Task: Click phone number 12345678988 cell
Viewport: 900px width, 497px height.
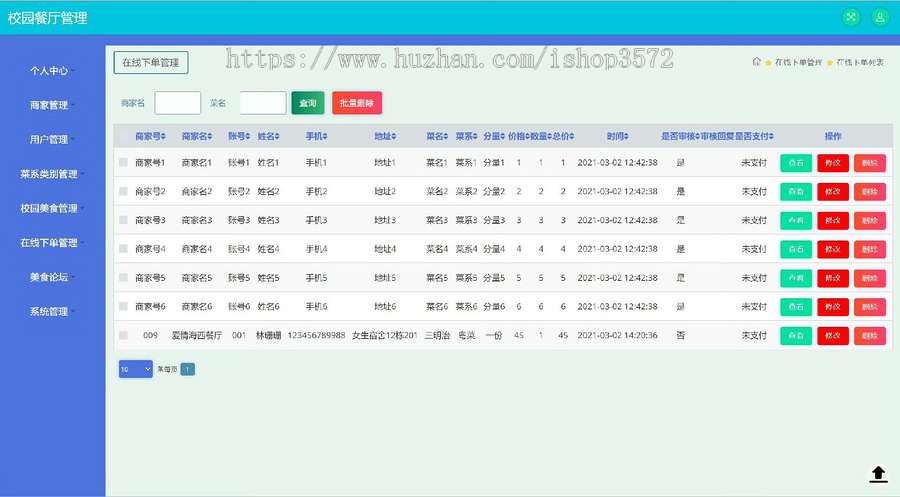Action: pos(316,335)
